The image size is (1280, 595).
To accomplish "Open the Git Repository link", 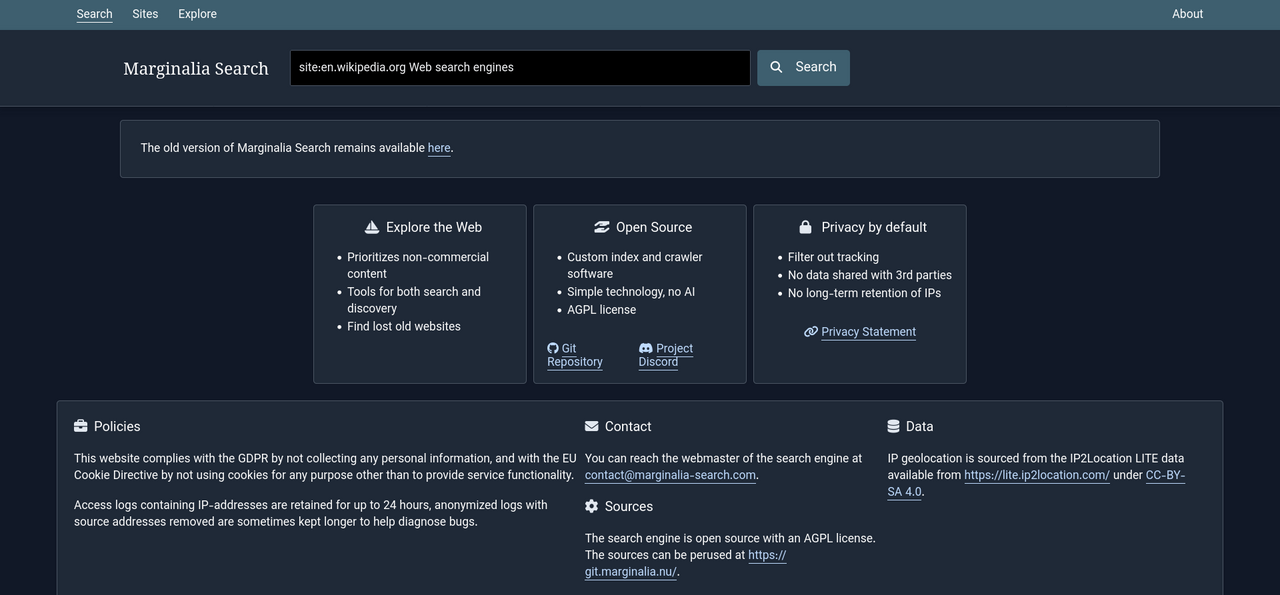I will [x=575, y=355].
